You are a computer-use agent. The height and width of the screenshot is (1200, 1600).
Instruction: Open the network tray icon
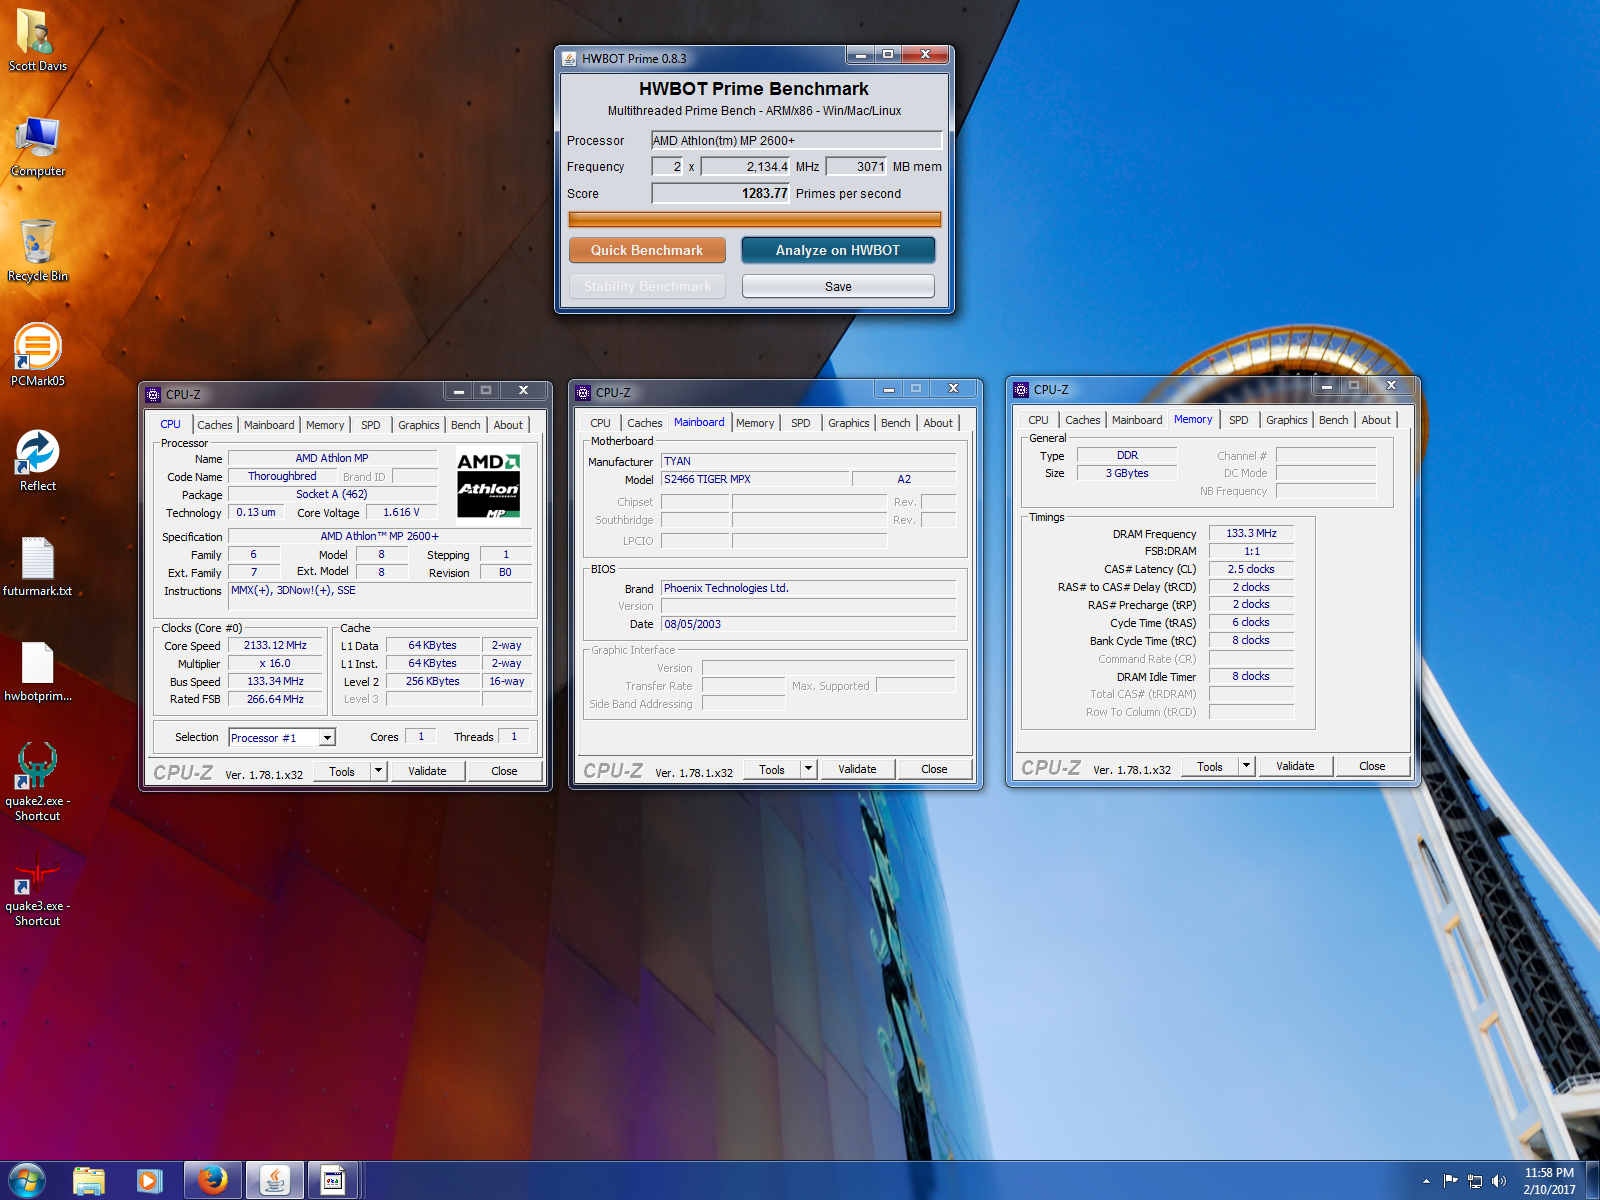tap(1475, 1181)
